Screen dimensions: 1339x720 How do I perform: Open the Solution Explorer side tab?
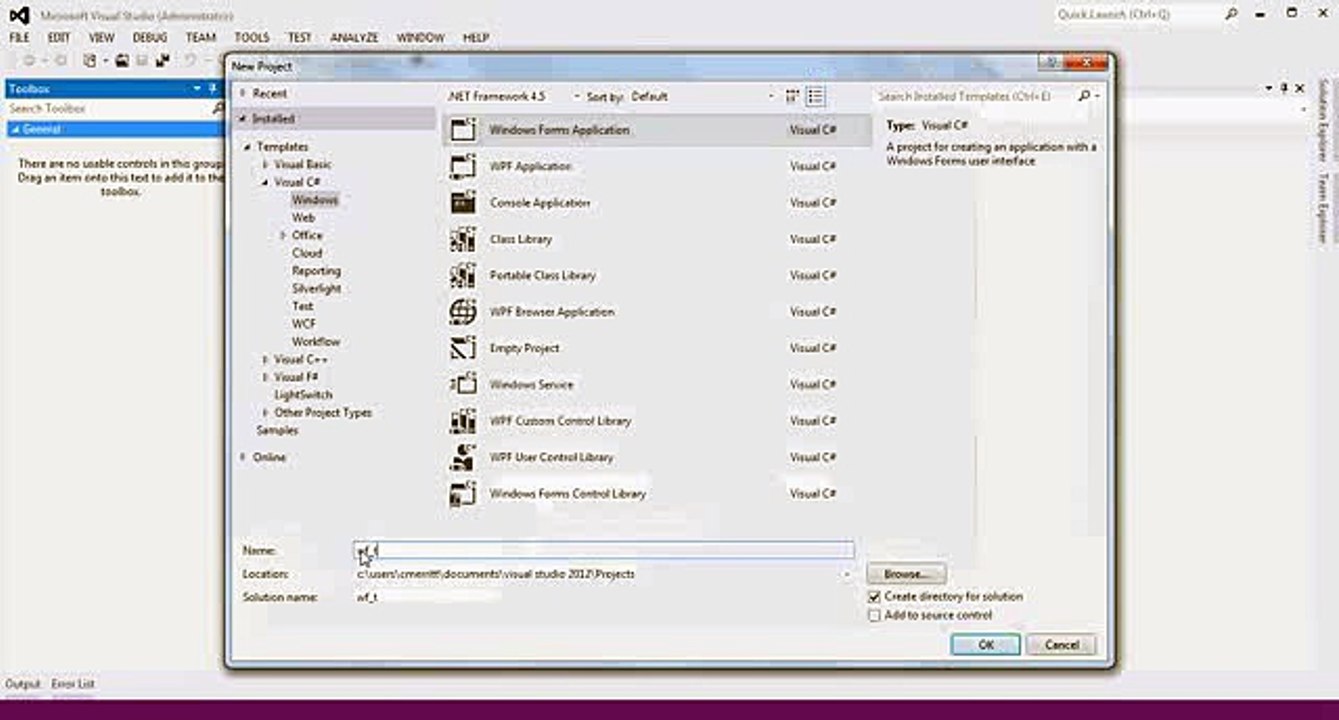click(1322, 122)
